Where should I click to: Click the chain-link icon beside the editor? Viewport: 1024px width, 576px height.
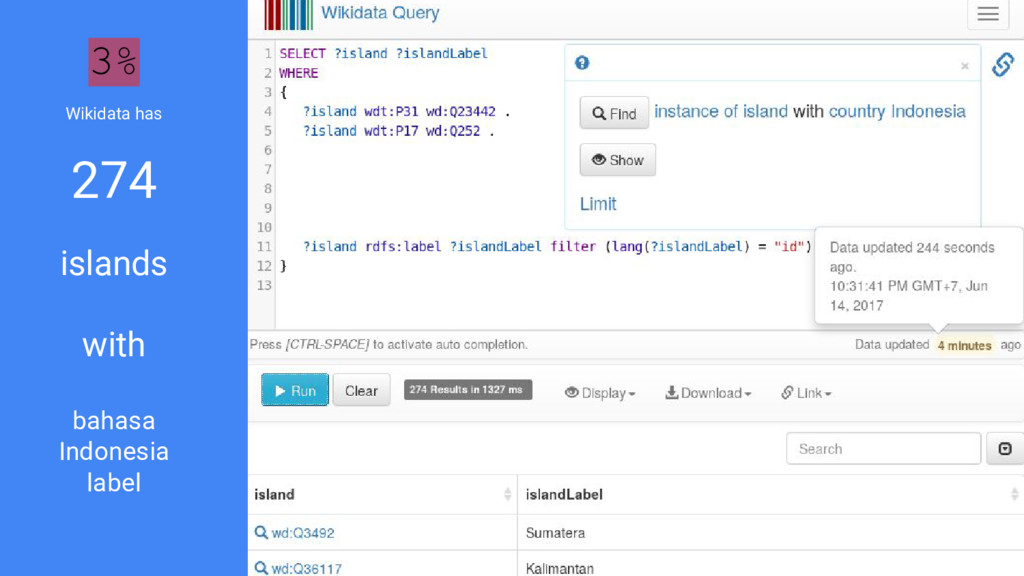(1002, 64)
